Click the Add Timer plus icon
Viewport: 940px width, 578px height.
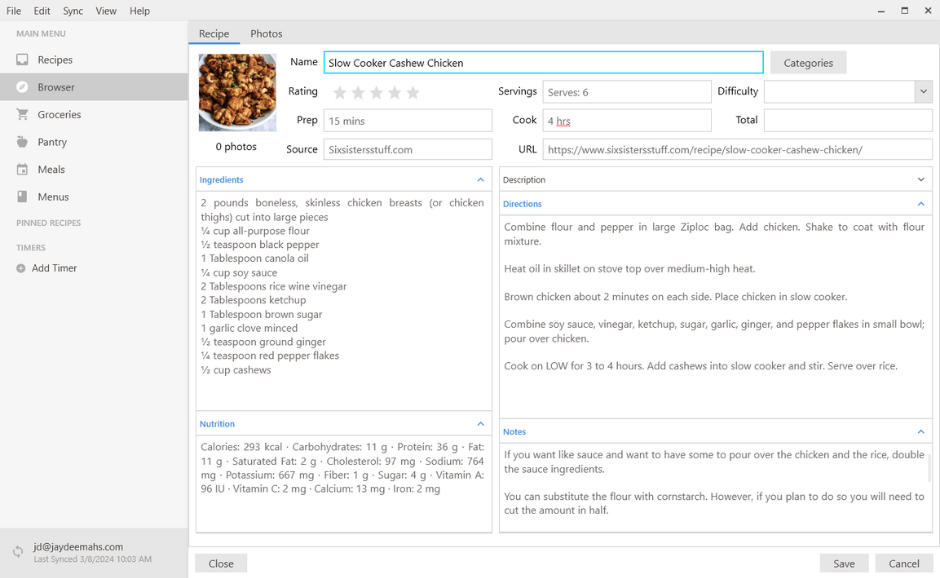pyautogui.click(x=21, y=268)
